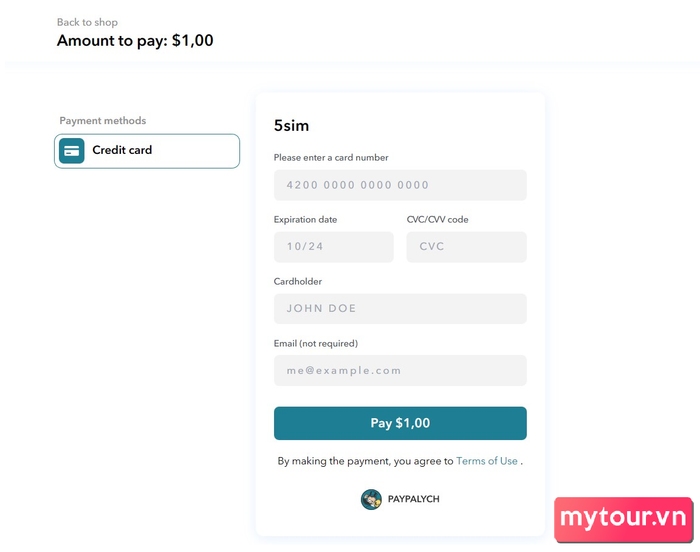Focus the Cardholder name field
The width and height of the screenshot is (700, 552).
coord(400,309)
